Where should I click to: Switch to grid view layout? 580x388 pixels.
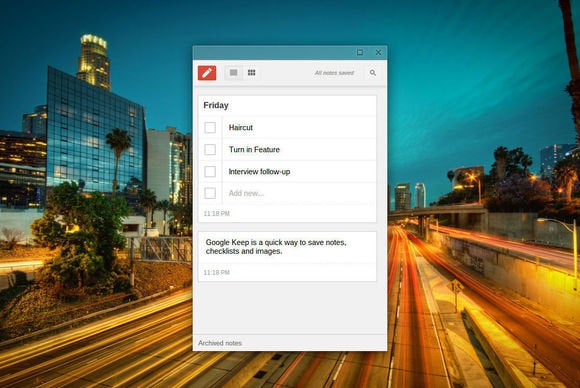point(252,72)
